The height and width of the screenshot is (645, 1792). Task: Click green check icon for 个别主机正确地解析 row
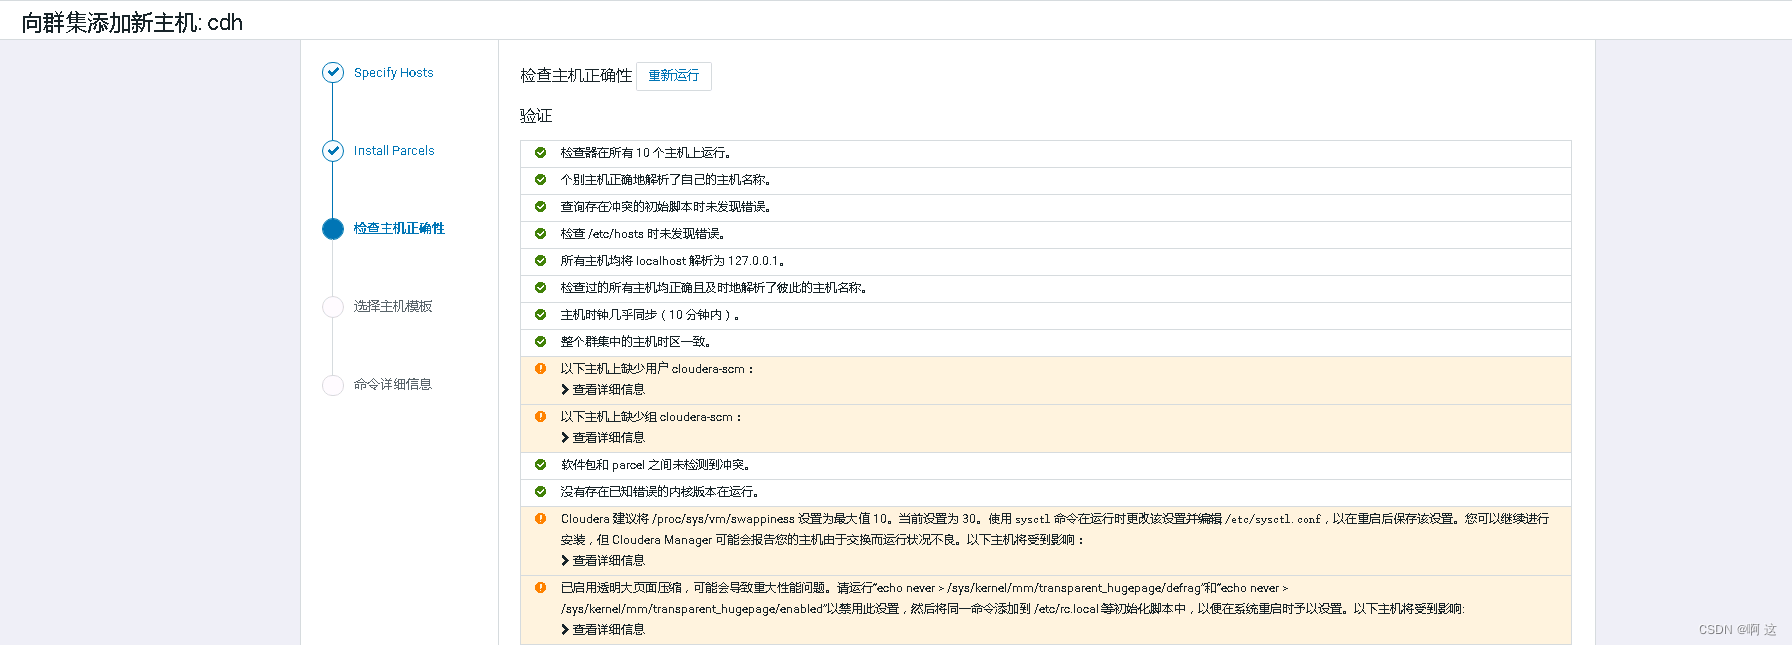[x=540, y=180]
